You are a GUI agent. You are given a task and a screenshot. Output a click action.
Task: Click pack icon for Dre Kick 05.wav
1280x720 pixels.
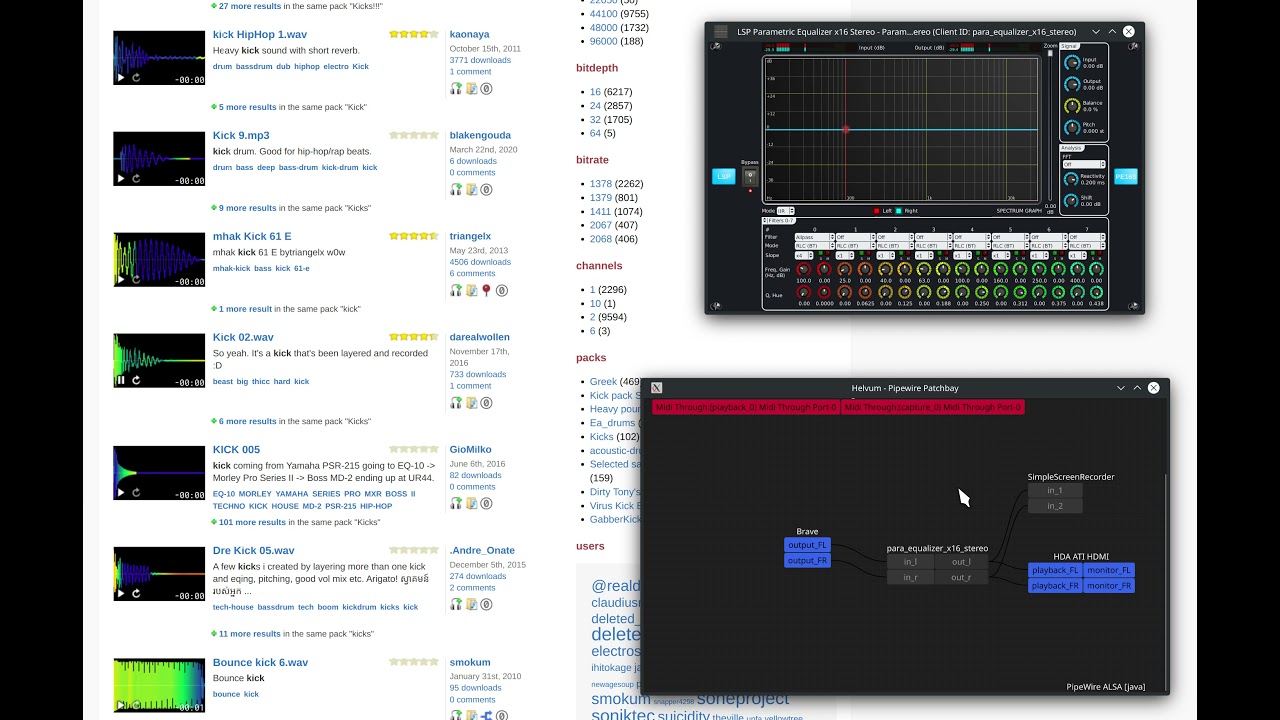[x=471, y=604]
